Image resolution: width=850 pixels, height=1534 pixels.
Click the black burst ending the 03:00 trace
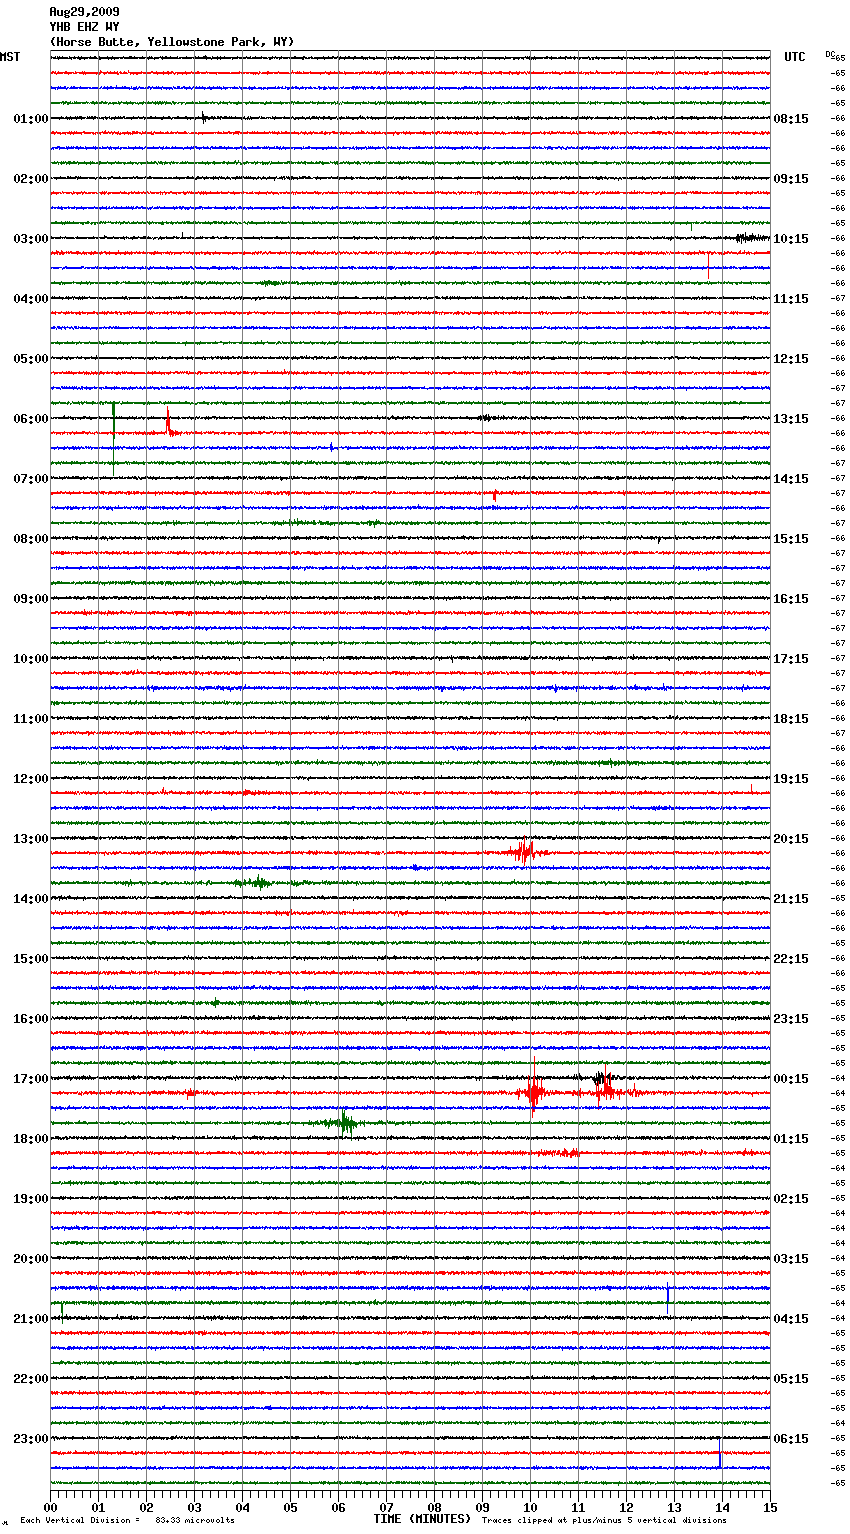[750, 238]
